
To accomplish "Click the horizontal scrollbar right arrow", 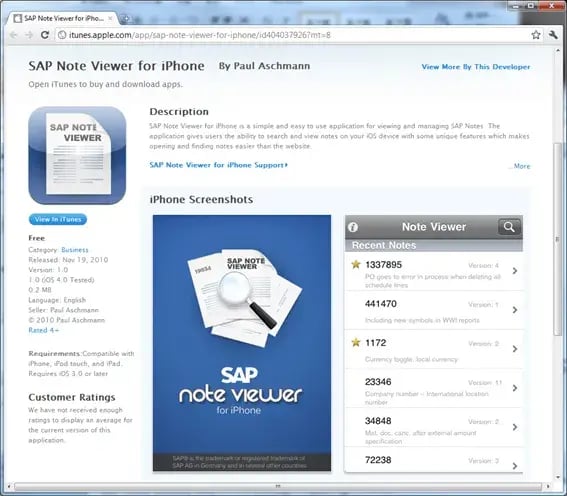I will (548, 487).
